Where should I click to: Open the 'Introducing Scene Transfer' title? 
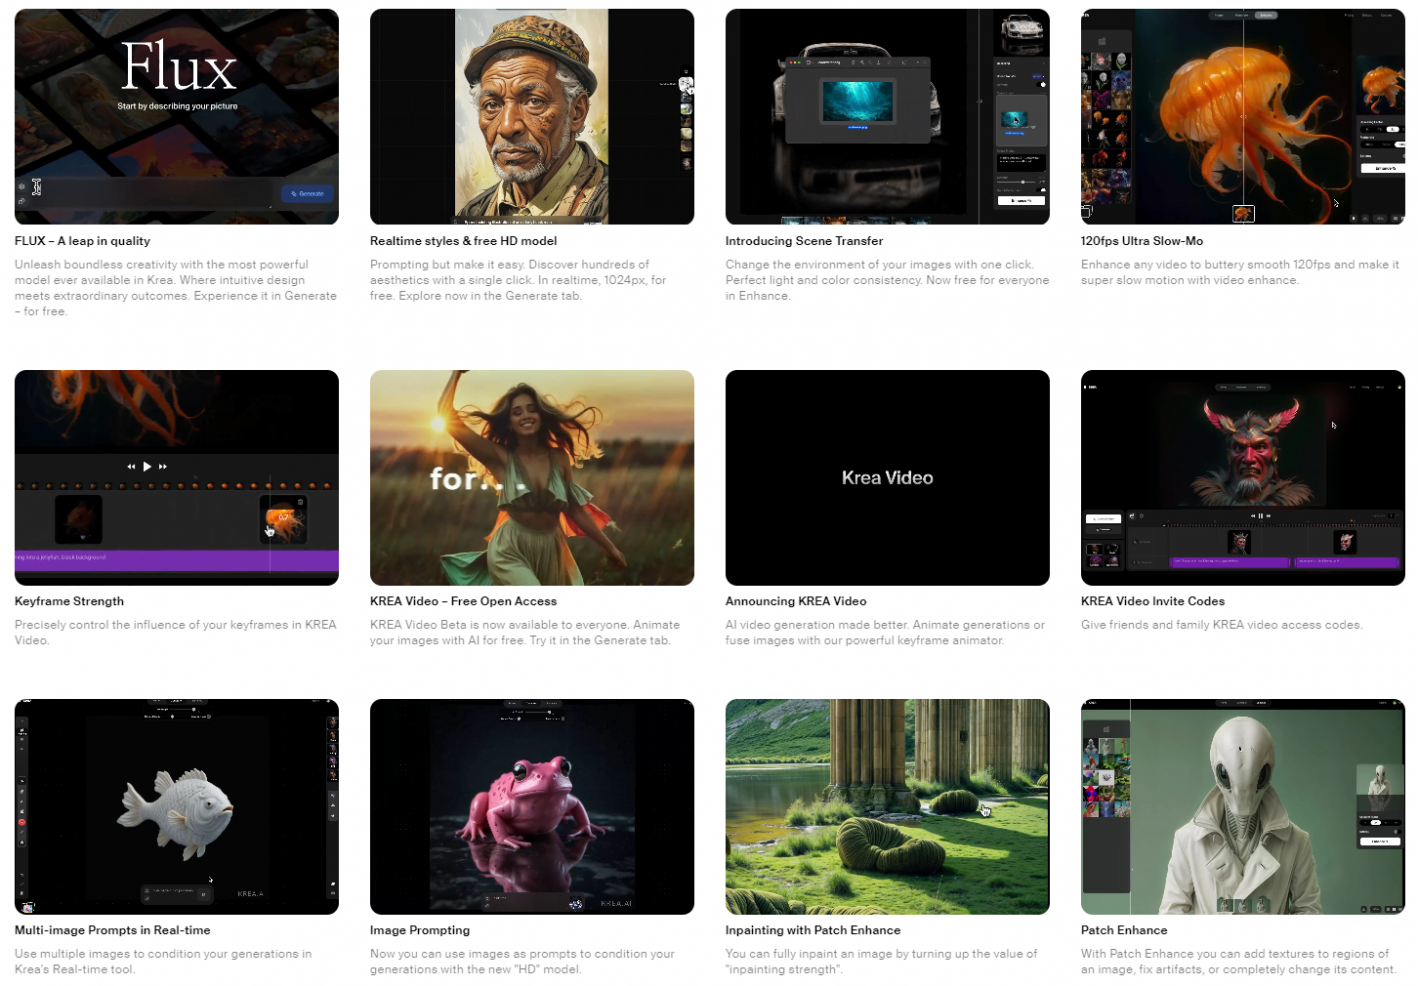(x=804, y=241)
